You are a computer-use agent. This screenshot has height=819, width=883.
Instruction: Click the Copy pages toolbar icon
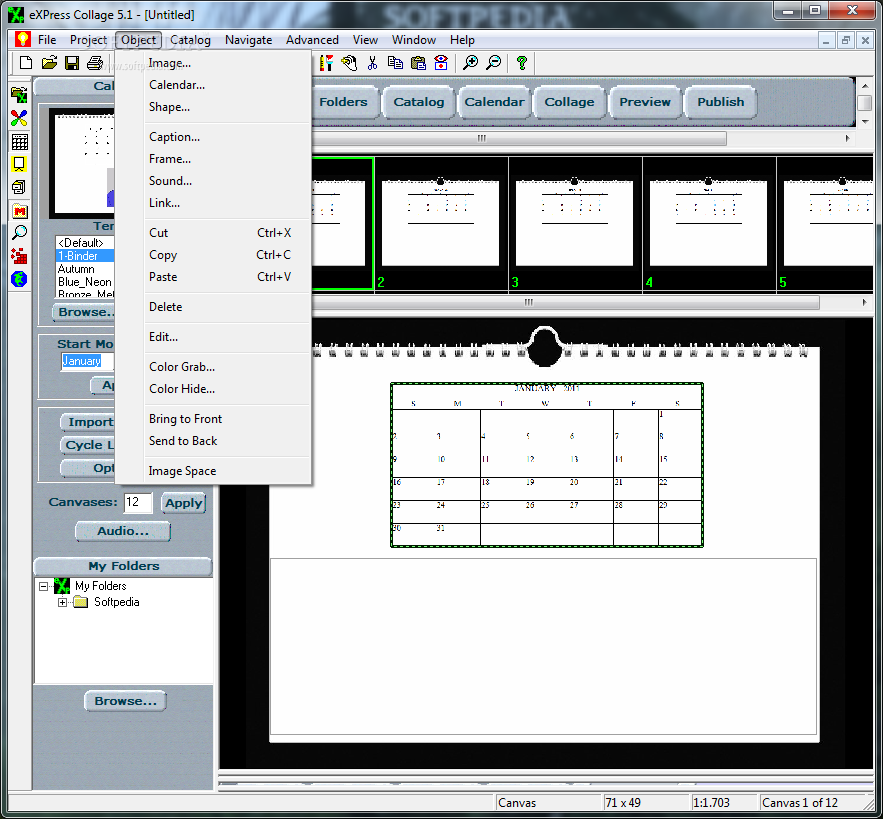pos(395,63)
